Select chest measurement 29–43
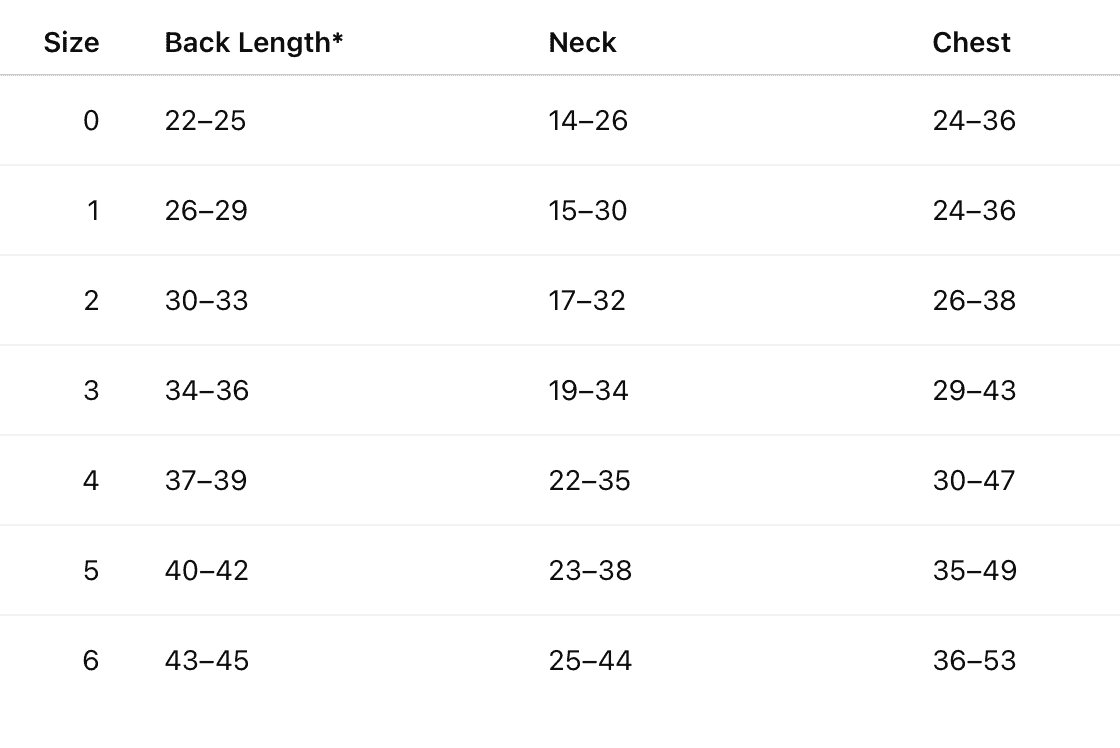Image resolution: width=1120 pixels, height=748 pixels. [x=973, y=391]
